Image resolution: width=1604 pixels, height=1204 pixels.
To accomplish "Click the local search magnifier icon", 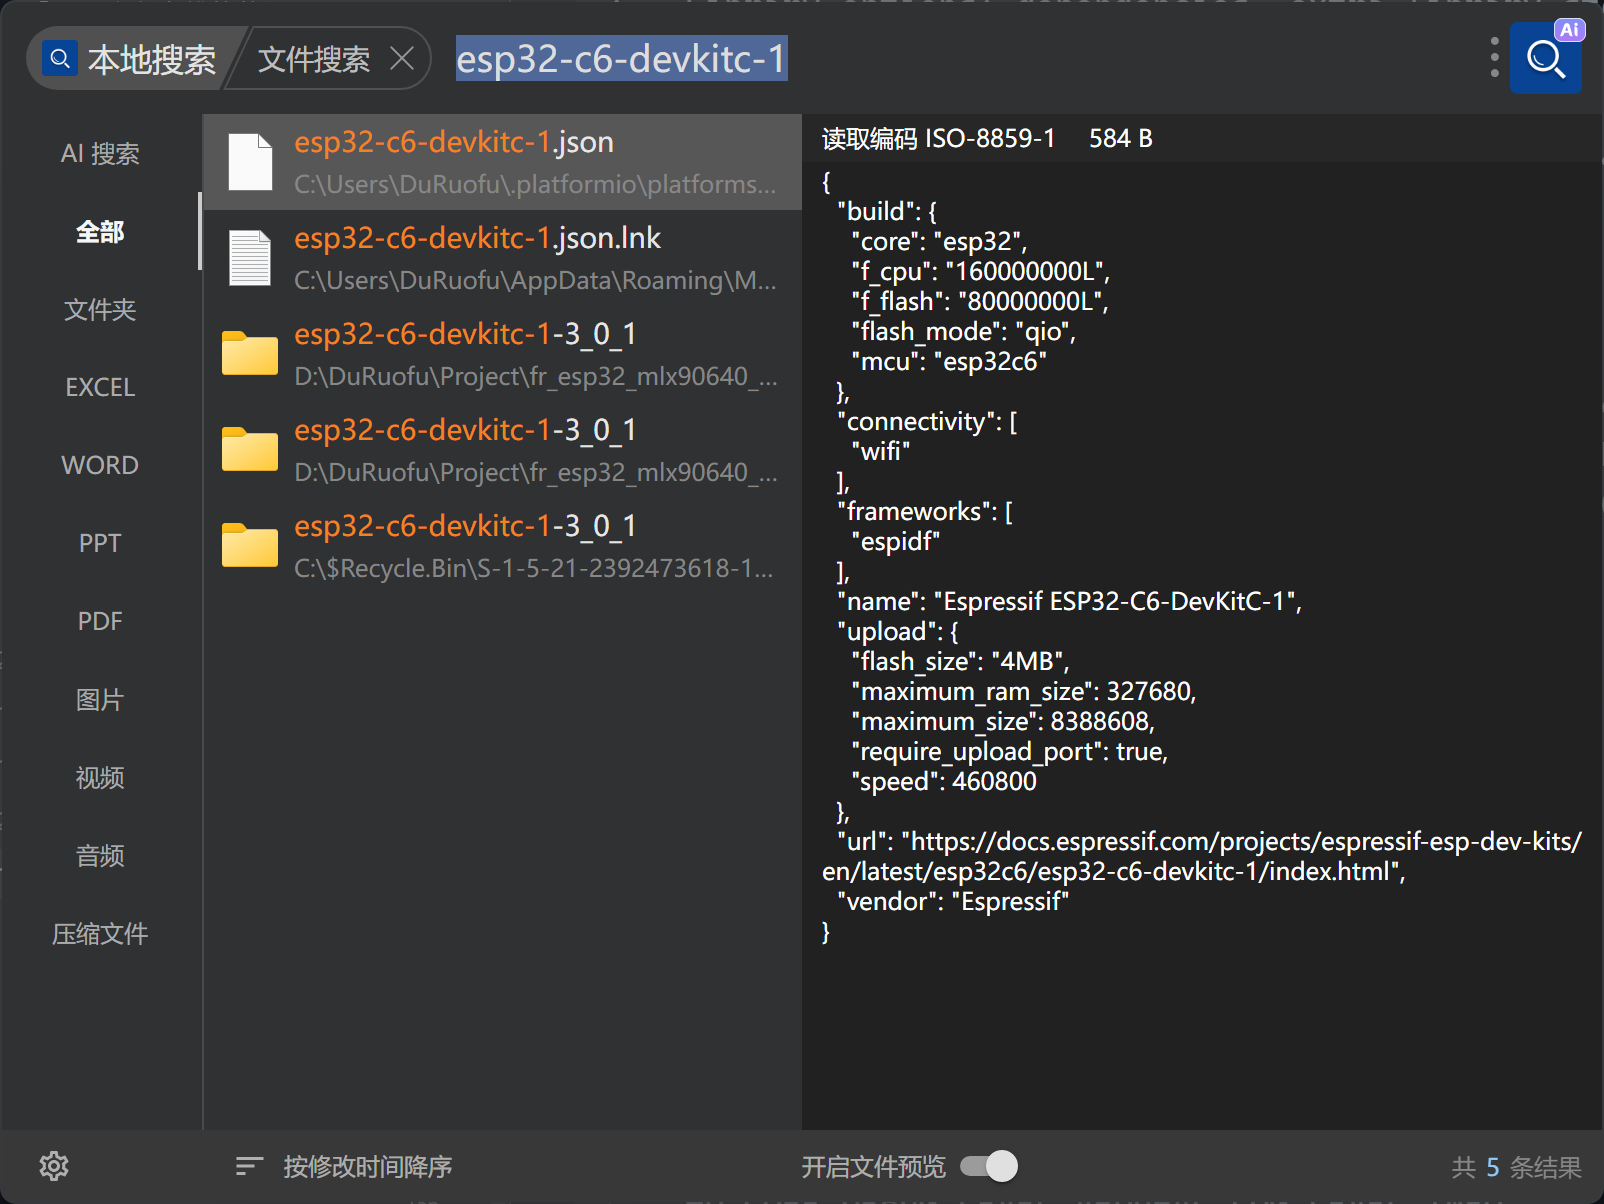I will [60, 59].
